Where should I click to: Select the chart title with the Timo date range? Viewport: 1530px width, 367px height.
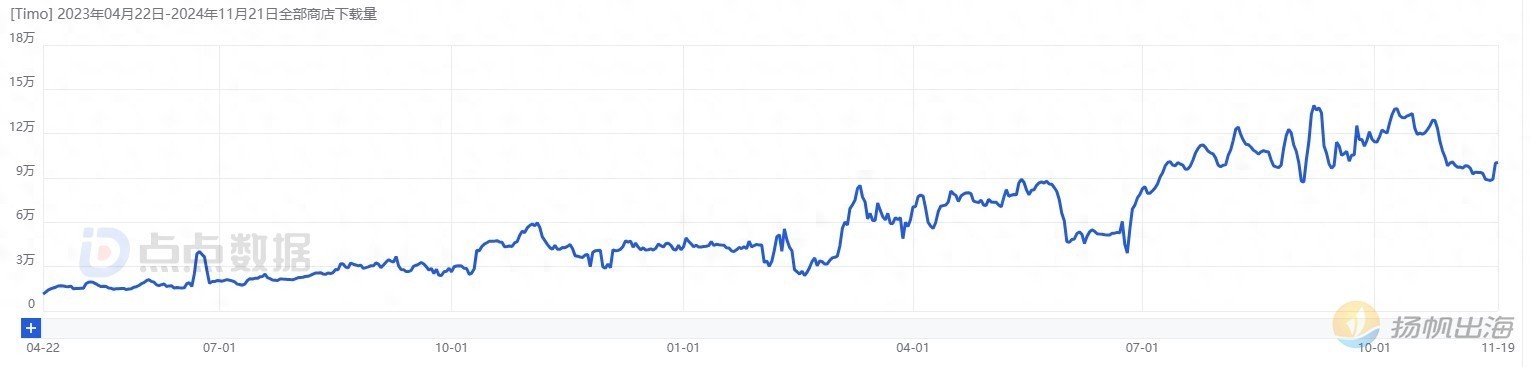tap(193, 15)
